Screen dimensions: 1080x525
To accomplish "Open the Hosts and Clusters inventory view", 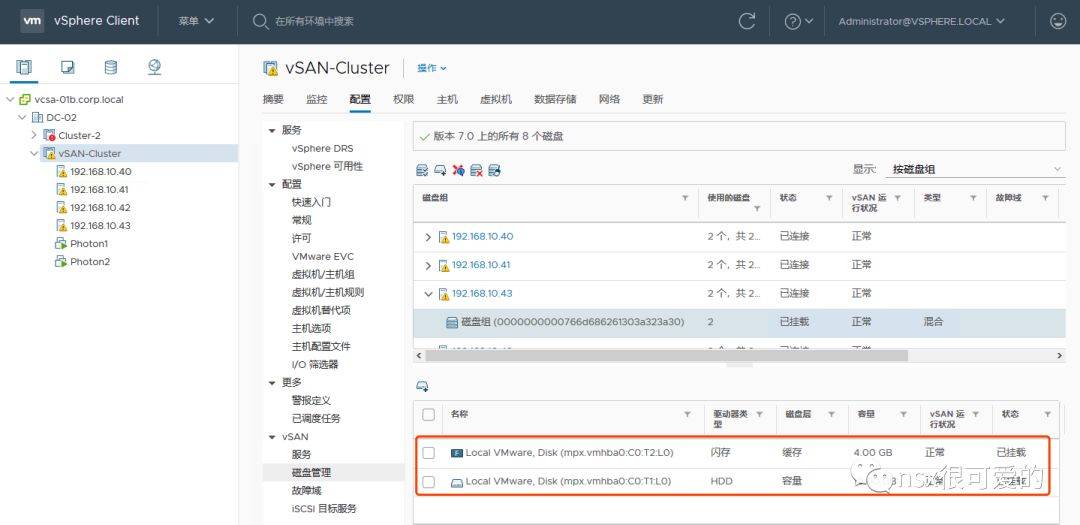I will coord(24,67).
